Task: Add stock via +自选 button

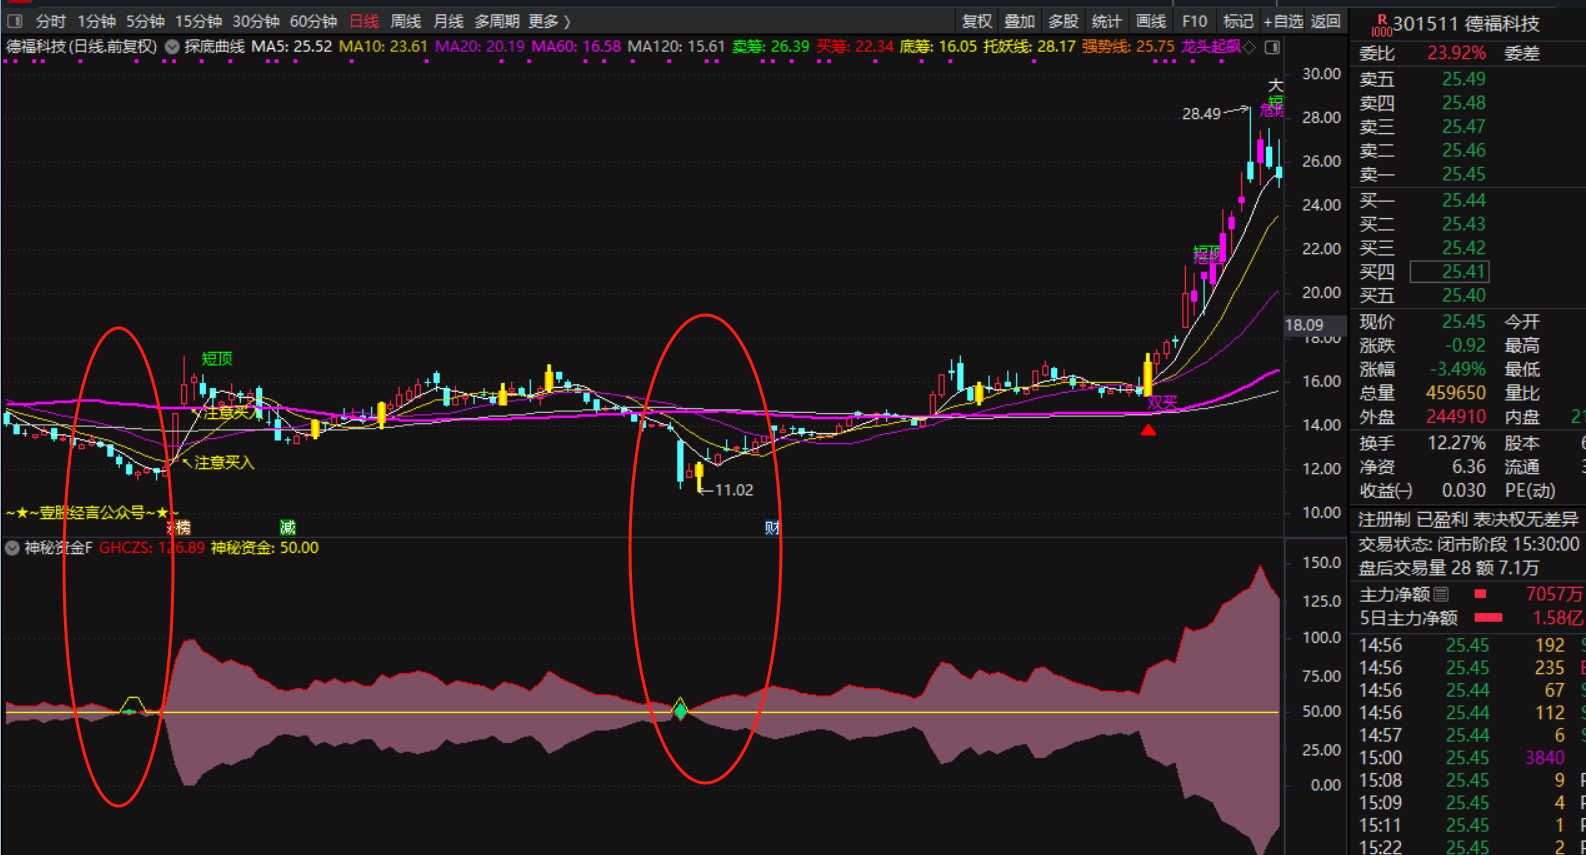Action: (x=1283, y=21)
